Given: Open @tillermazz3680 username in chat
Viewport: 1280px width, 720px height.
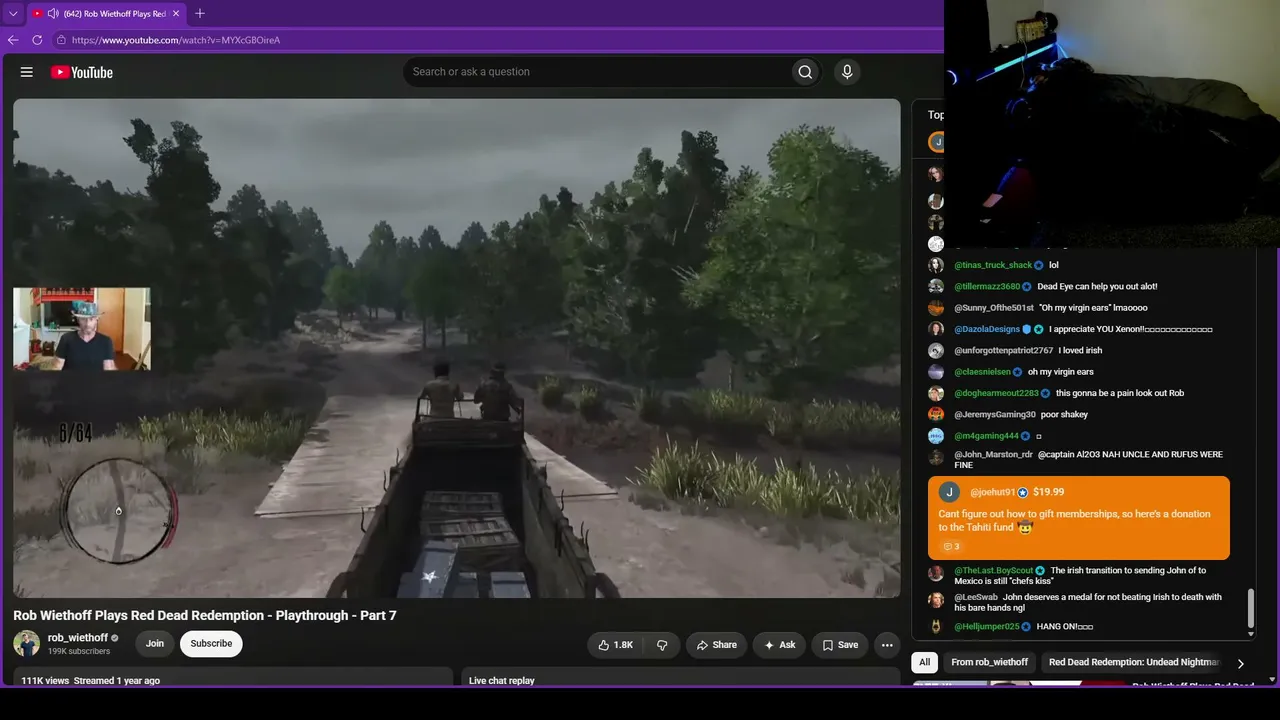Looking at the screenshot, I should click(987, 287).
